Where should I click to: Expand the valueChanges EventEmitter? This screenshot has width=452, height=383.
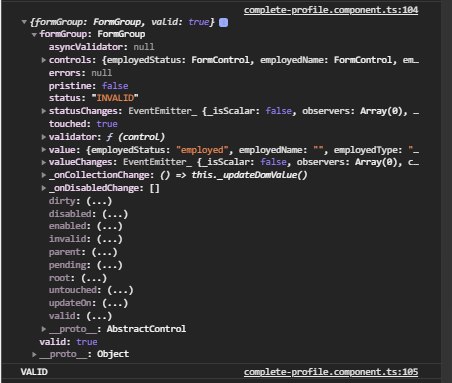pyautogui.click(x=44, y=162)
